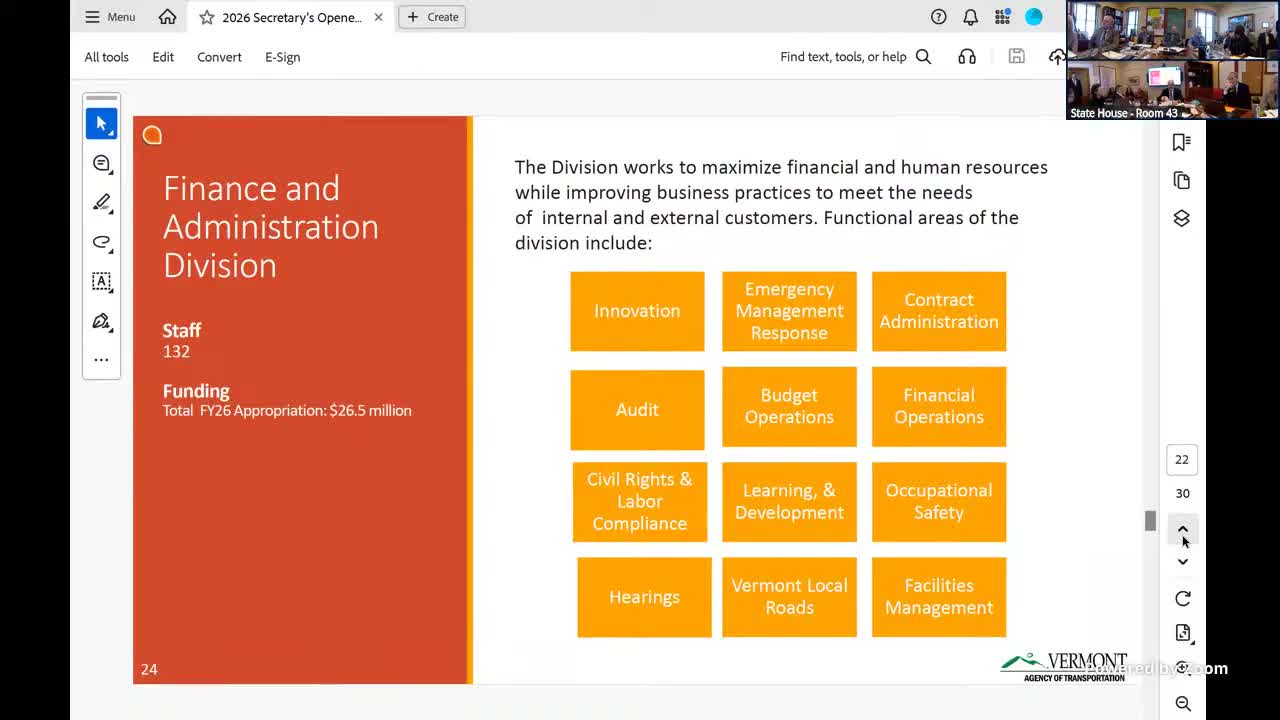This screenshot has width=1280, height=720.
Task: Open the Convert menu
Action: click(219, 57)
